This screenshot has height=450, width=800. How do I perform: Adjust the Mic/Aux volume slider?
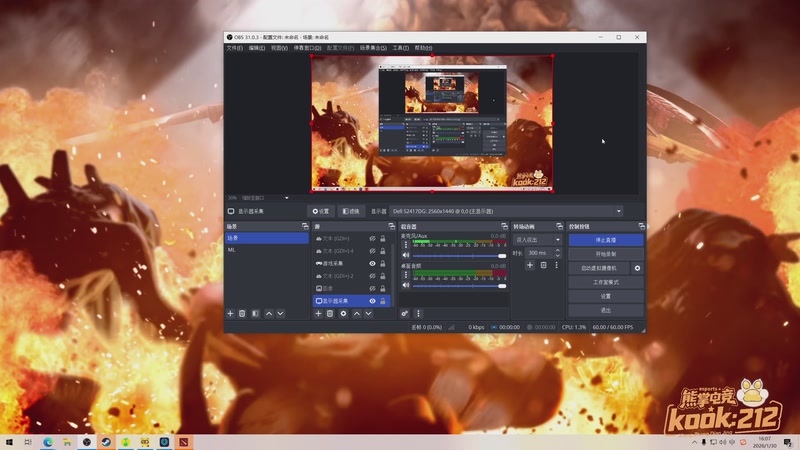pos(459,256)
